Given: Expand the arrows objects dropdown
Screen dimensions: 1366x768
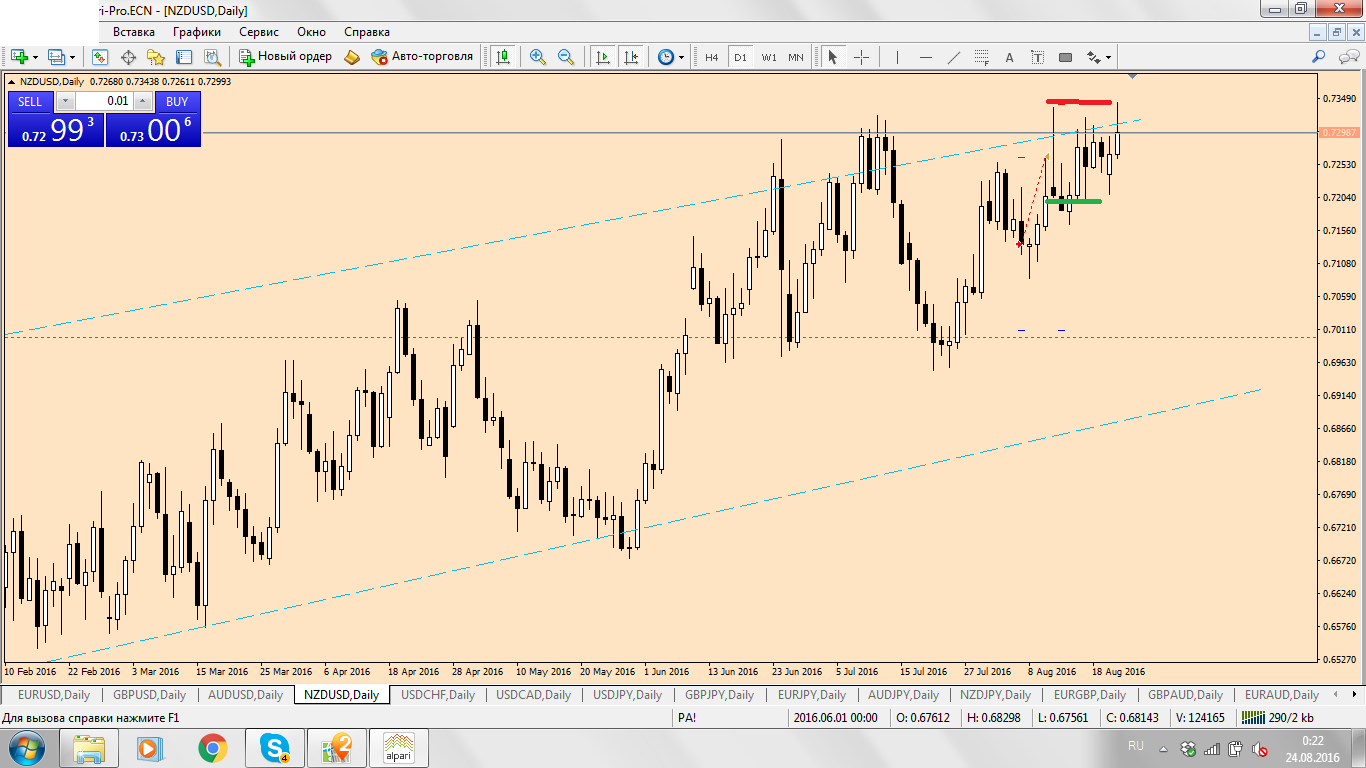Looking at the screenshot, I should click(1109, 57).
